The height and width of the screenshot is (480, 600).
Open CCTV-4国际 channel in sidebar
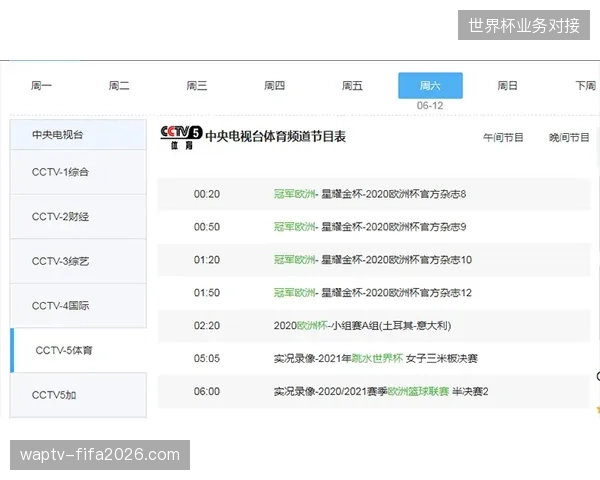78,305
